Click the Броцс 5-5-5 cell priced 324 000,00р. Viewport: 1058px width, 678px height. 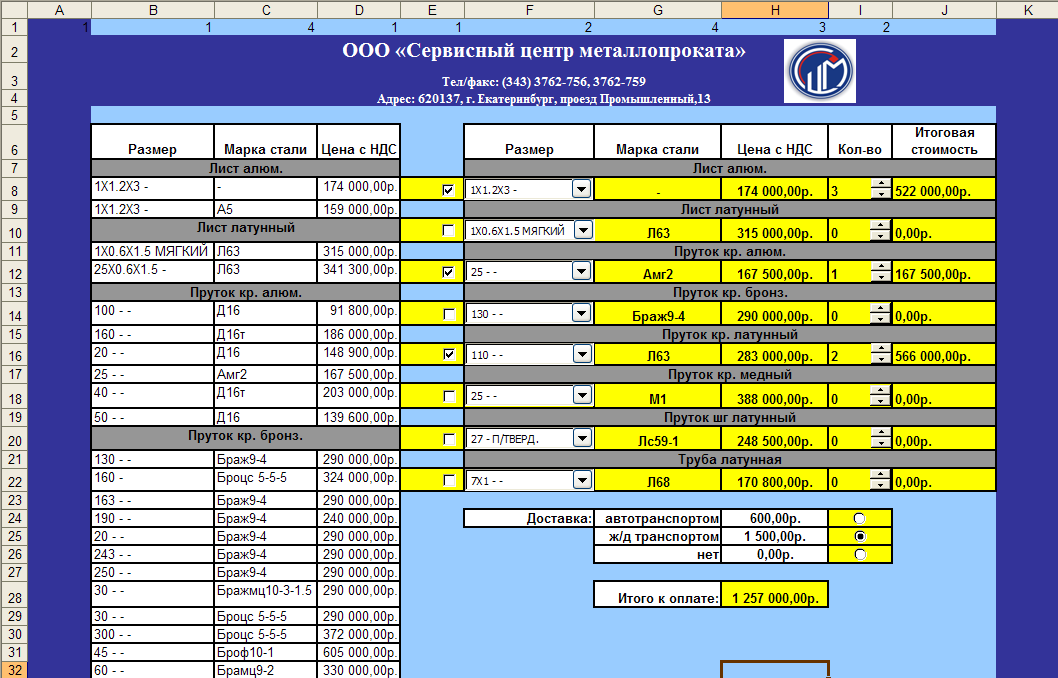pos(265,480)
